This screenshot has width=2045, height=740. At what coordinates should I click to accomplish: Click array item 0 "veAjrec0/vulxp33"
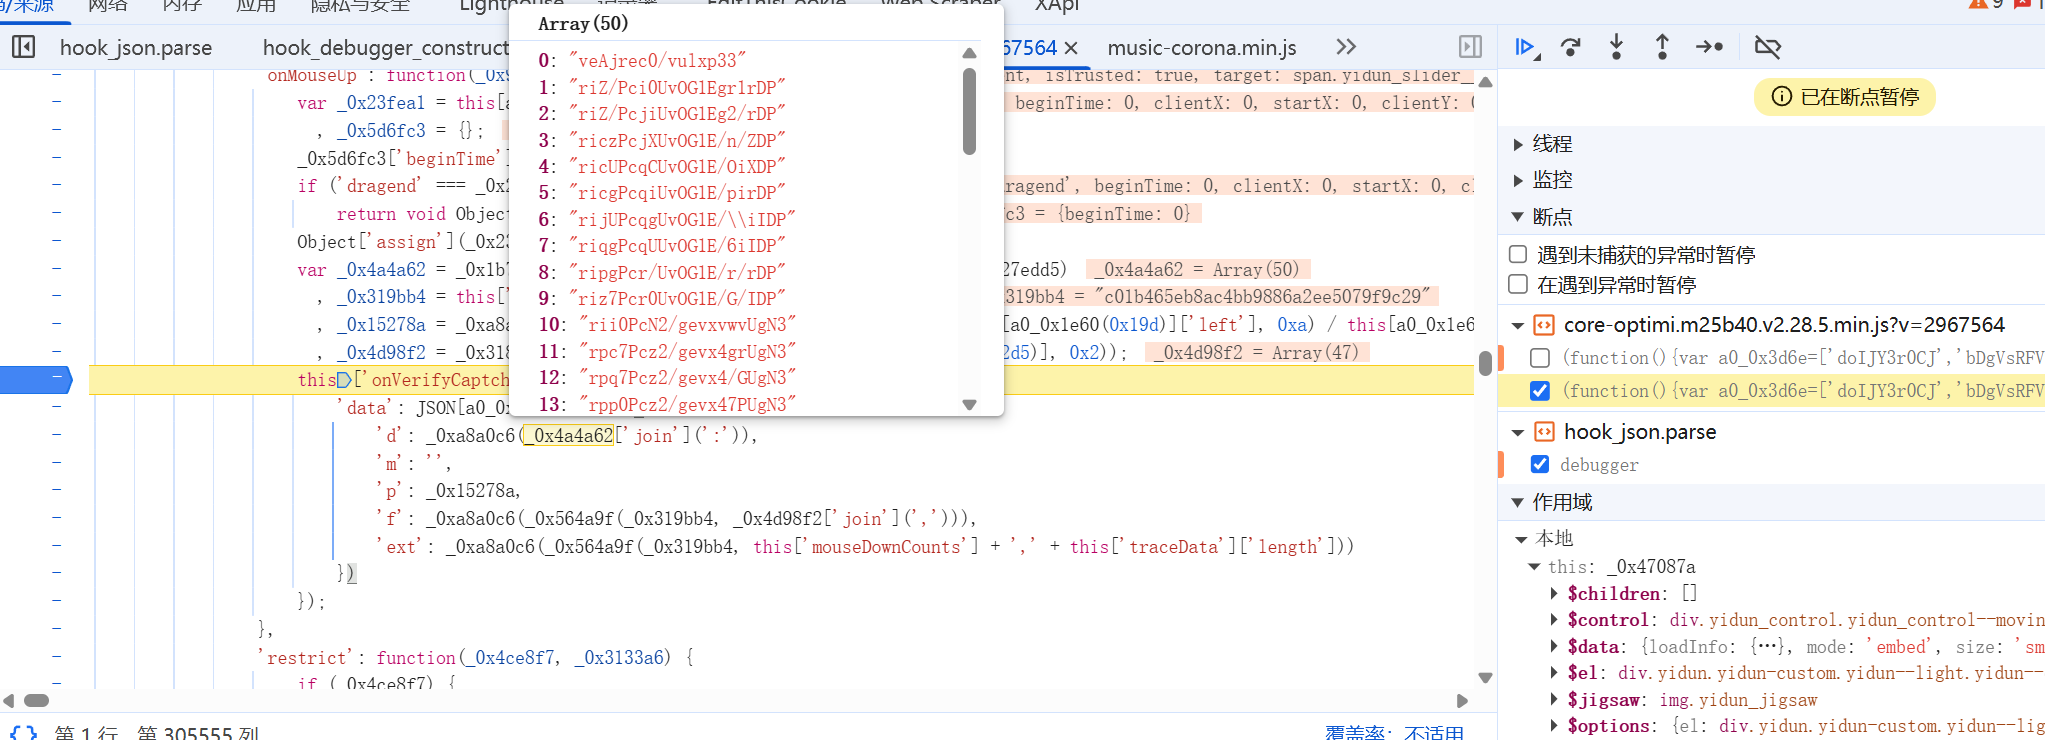coord(657,61)
